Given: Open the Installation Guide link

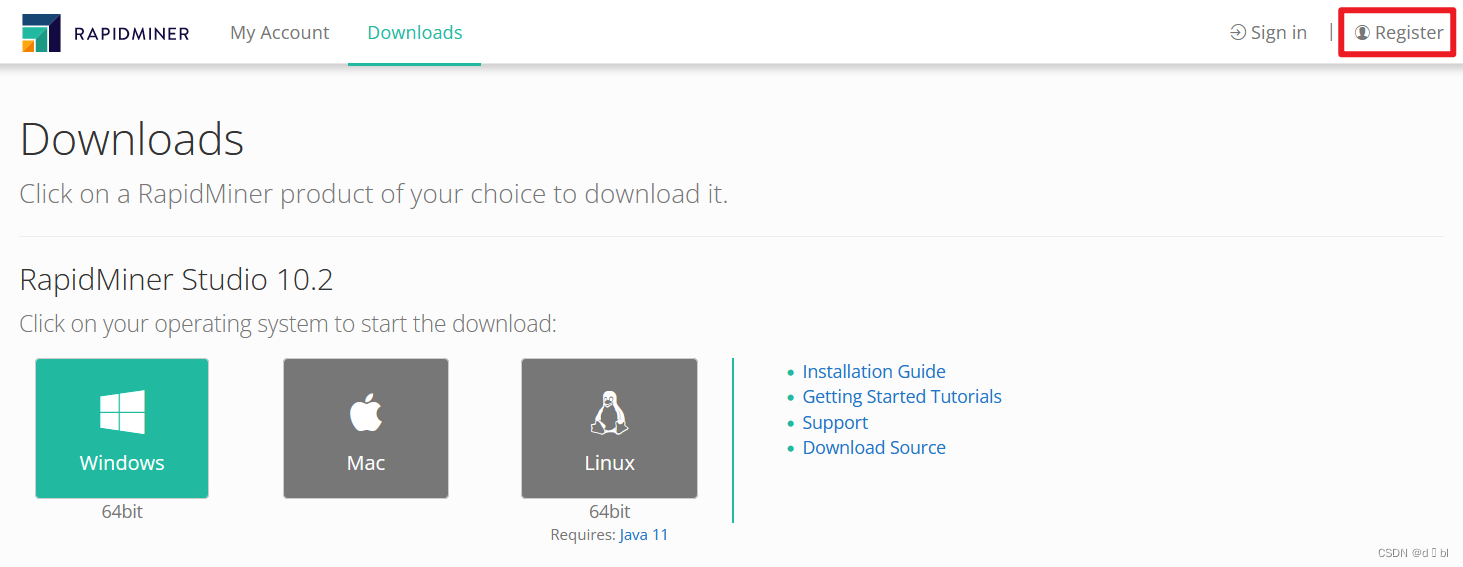Looking at the screenshot, I should click(874, 372).
